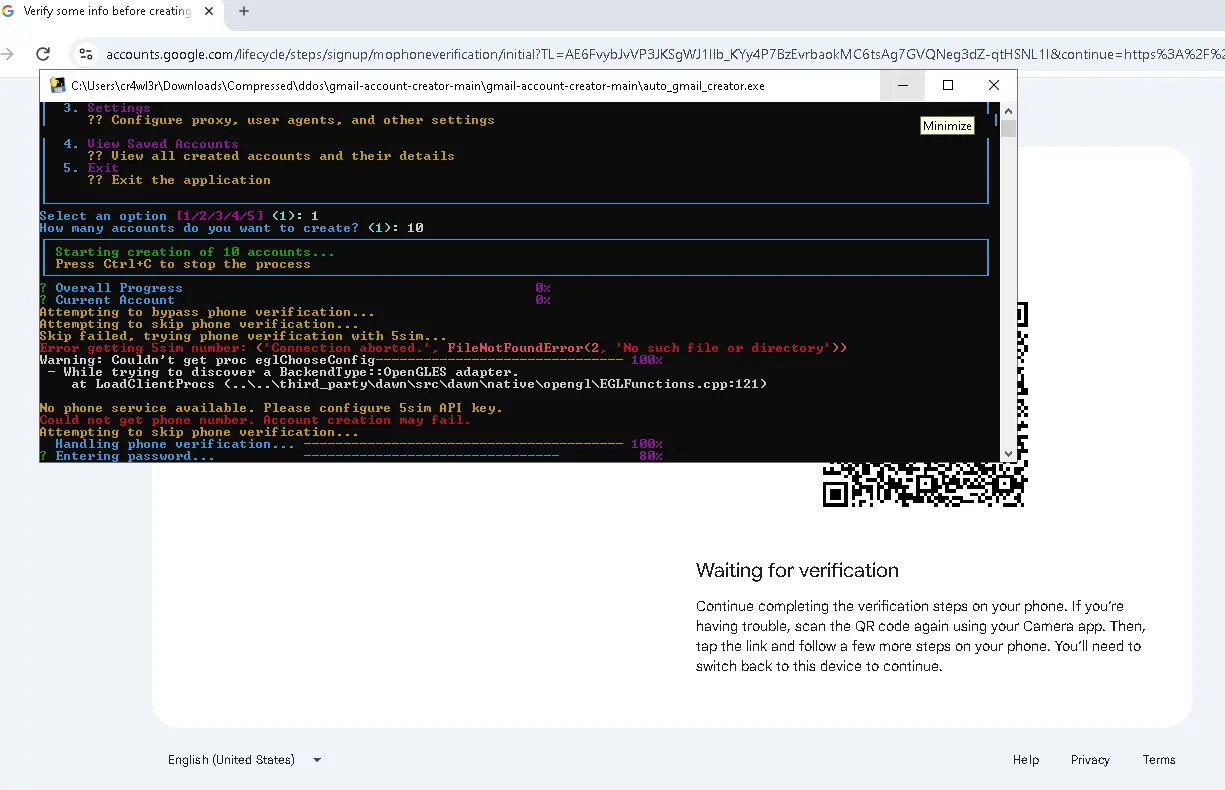Click the console window app icon
This screenshot has height=790, width=1225.
[58, 85]
